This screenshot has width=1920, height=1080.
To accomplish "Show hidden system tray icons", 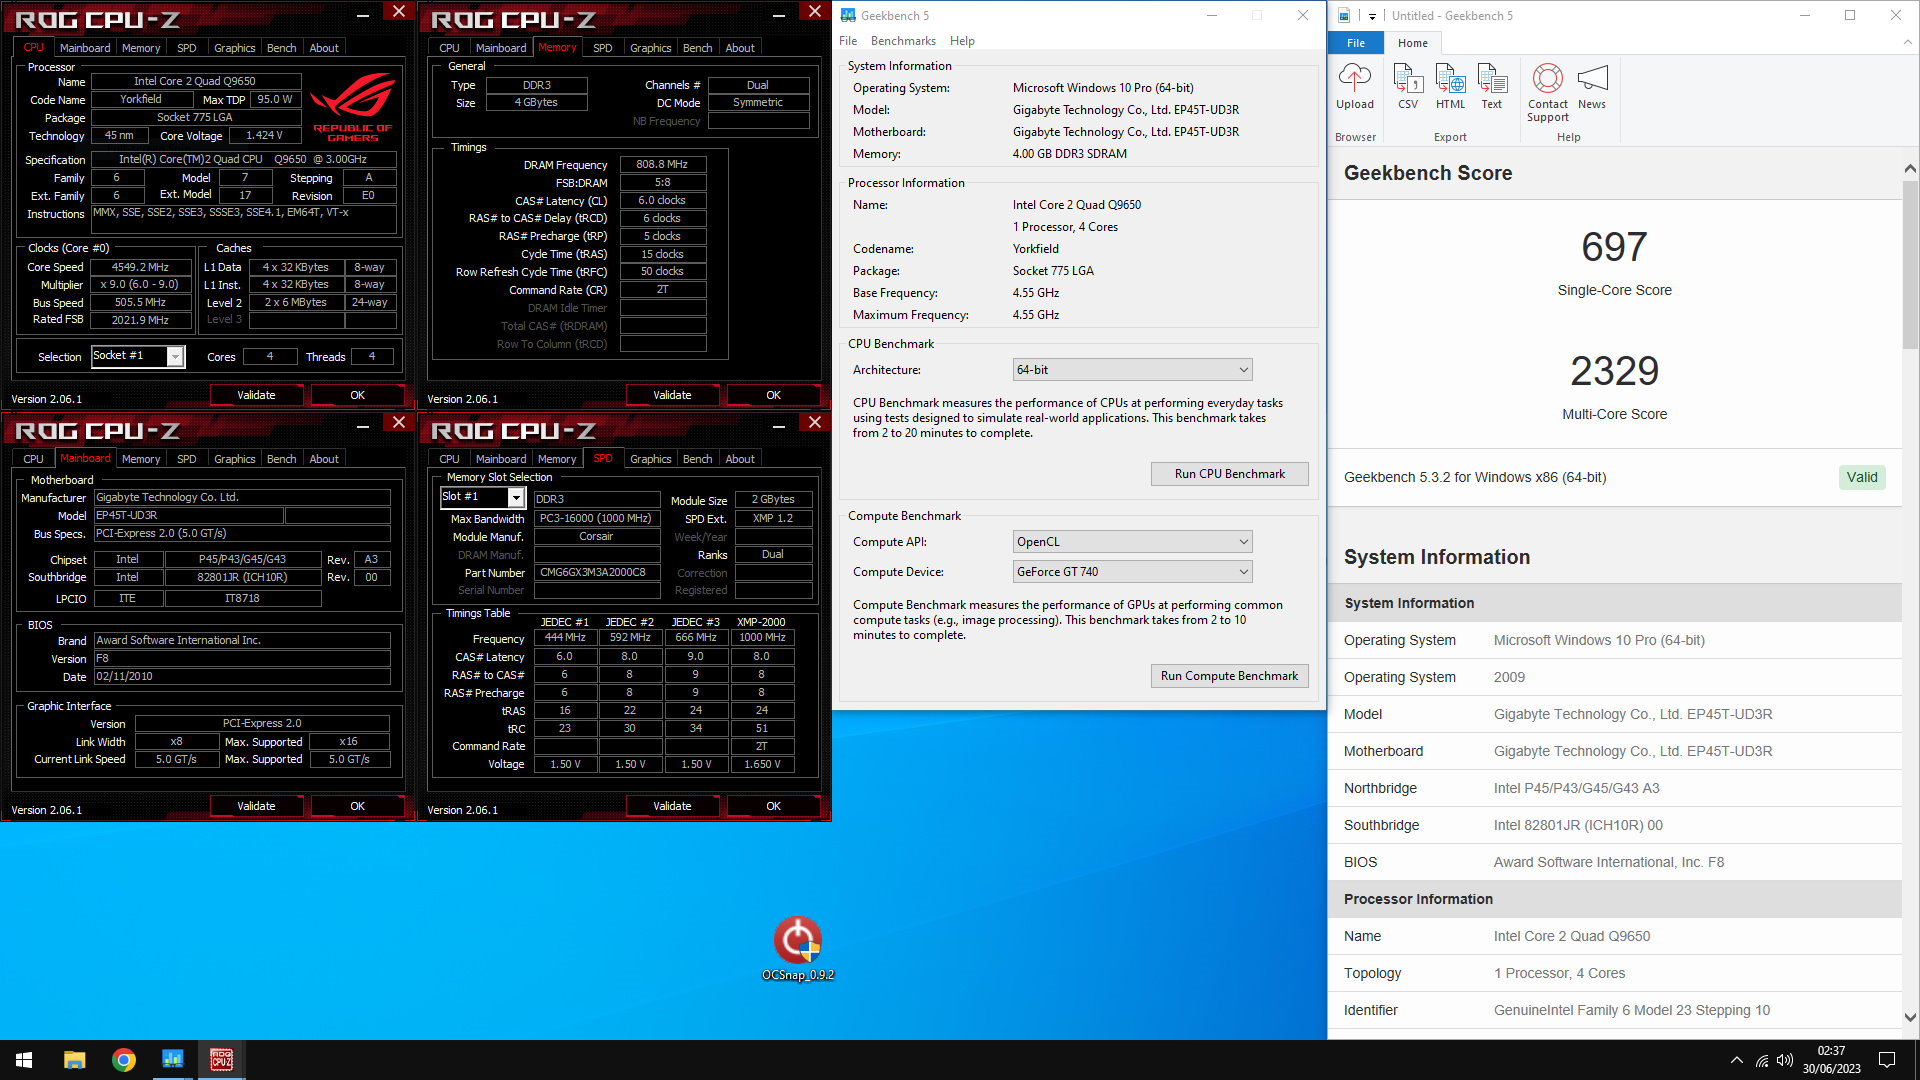I will coord(1737,1060).
